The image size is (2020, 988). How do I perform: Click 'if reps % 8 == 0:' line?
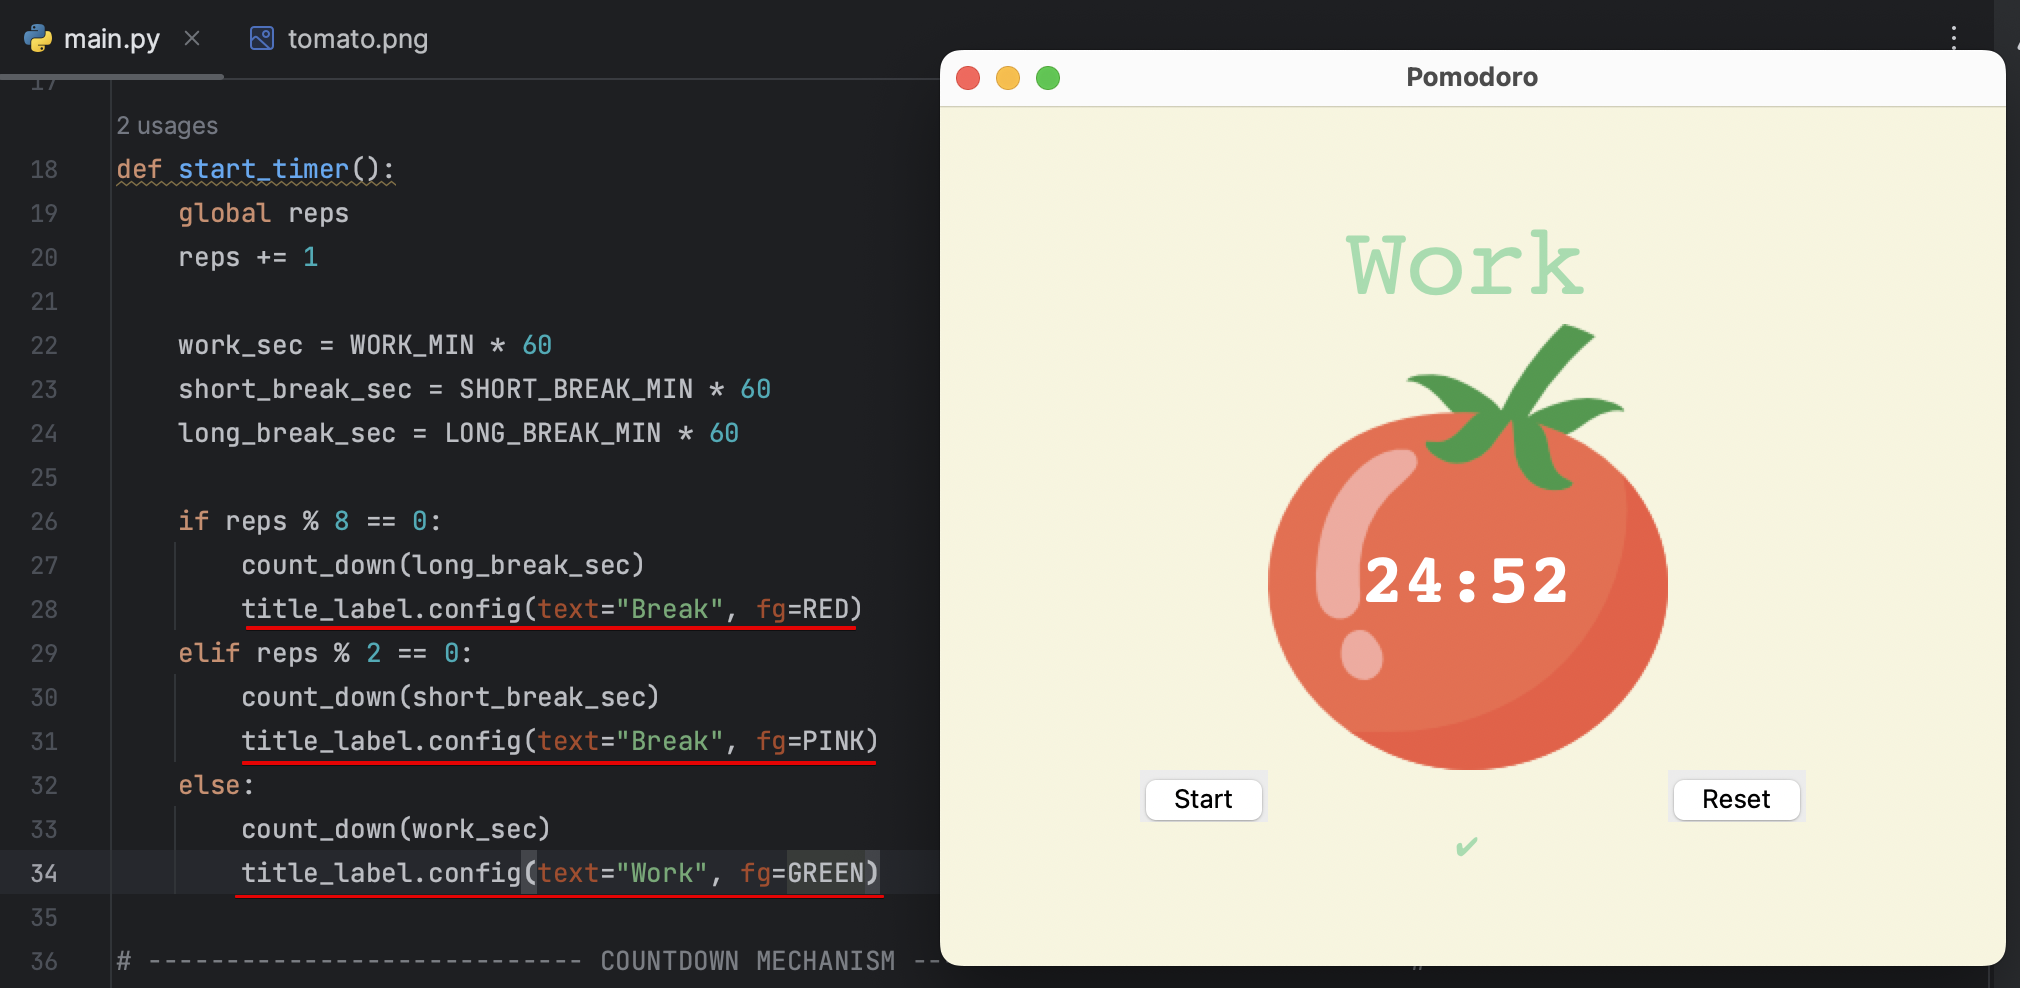[309, 522]
